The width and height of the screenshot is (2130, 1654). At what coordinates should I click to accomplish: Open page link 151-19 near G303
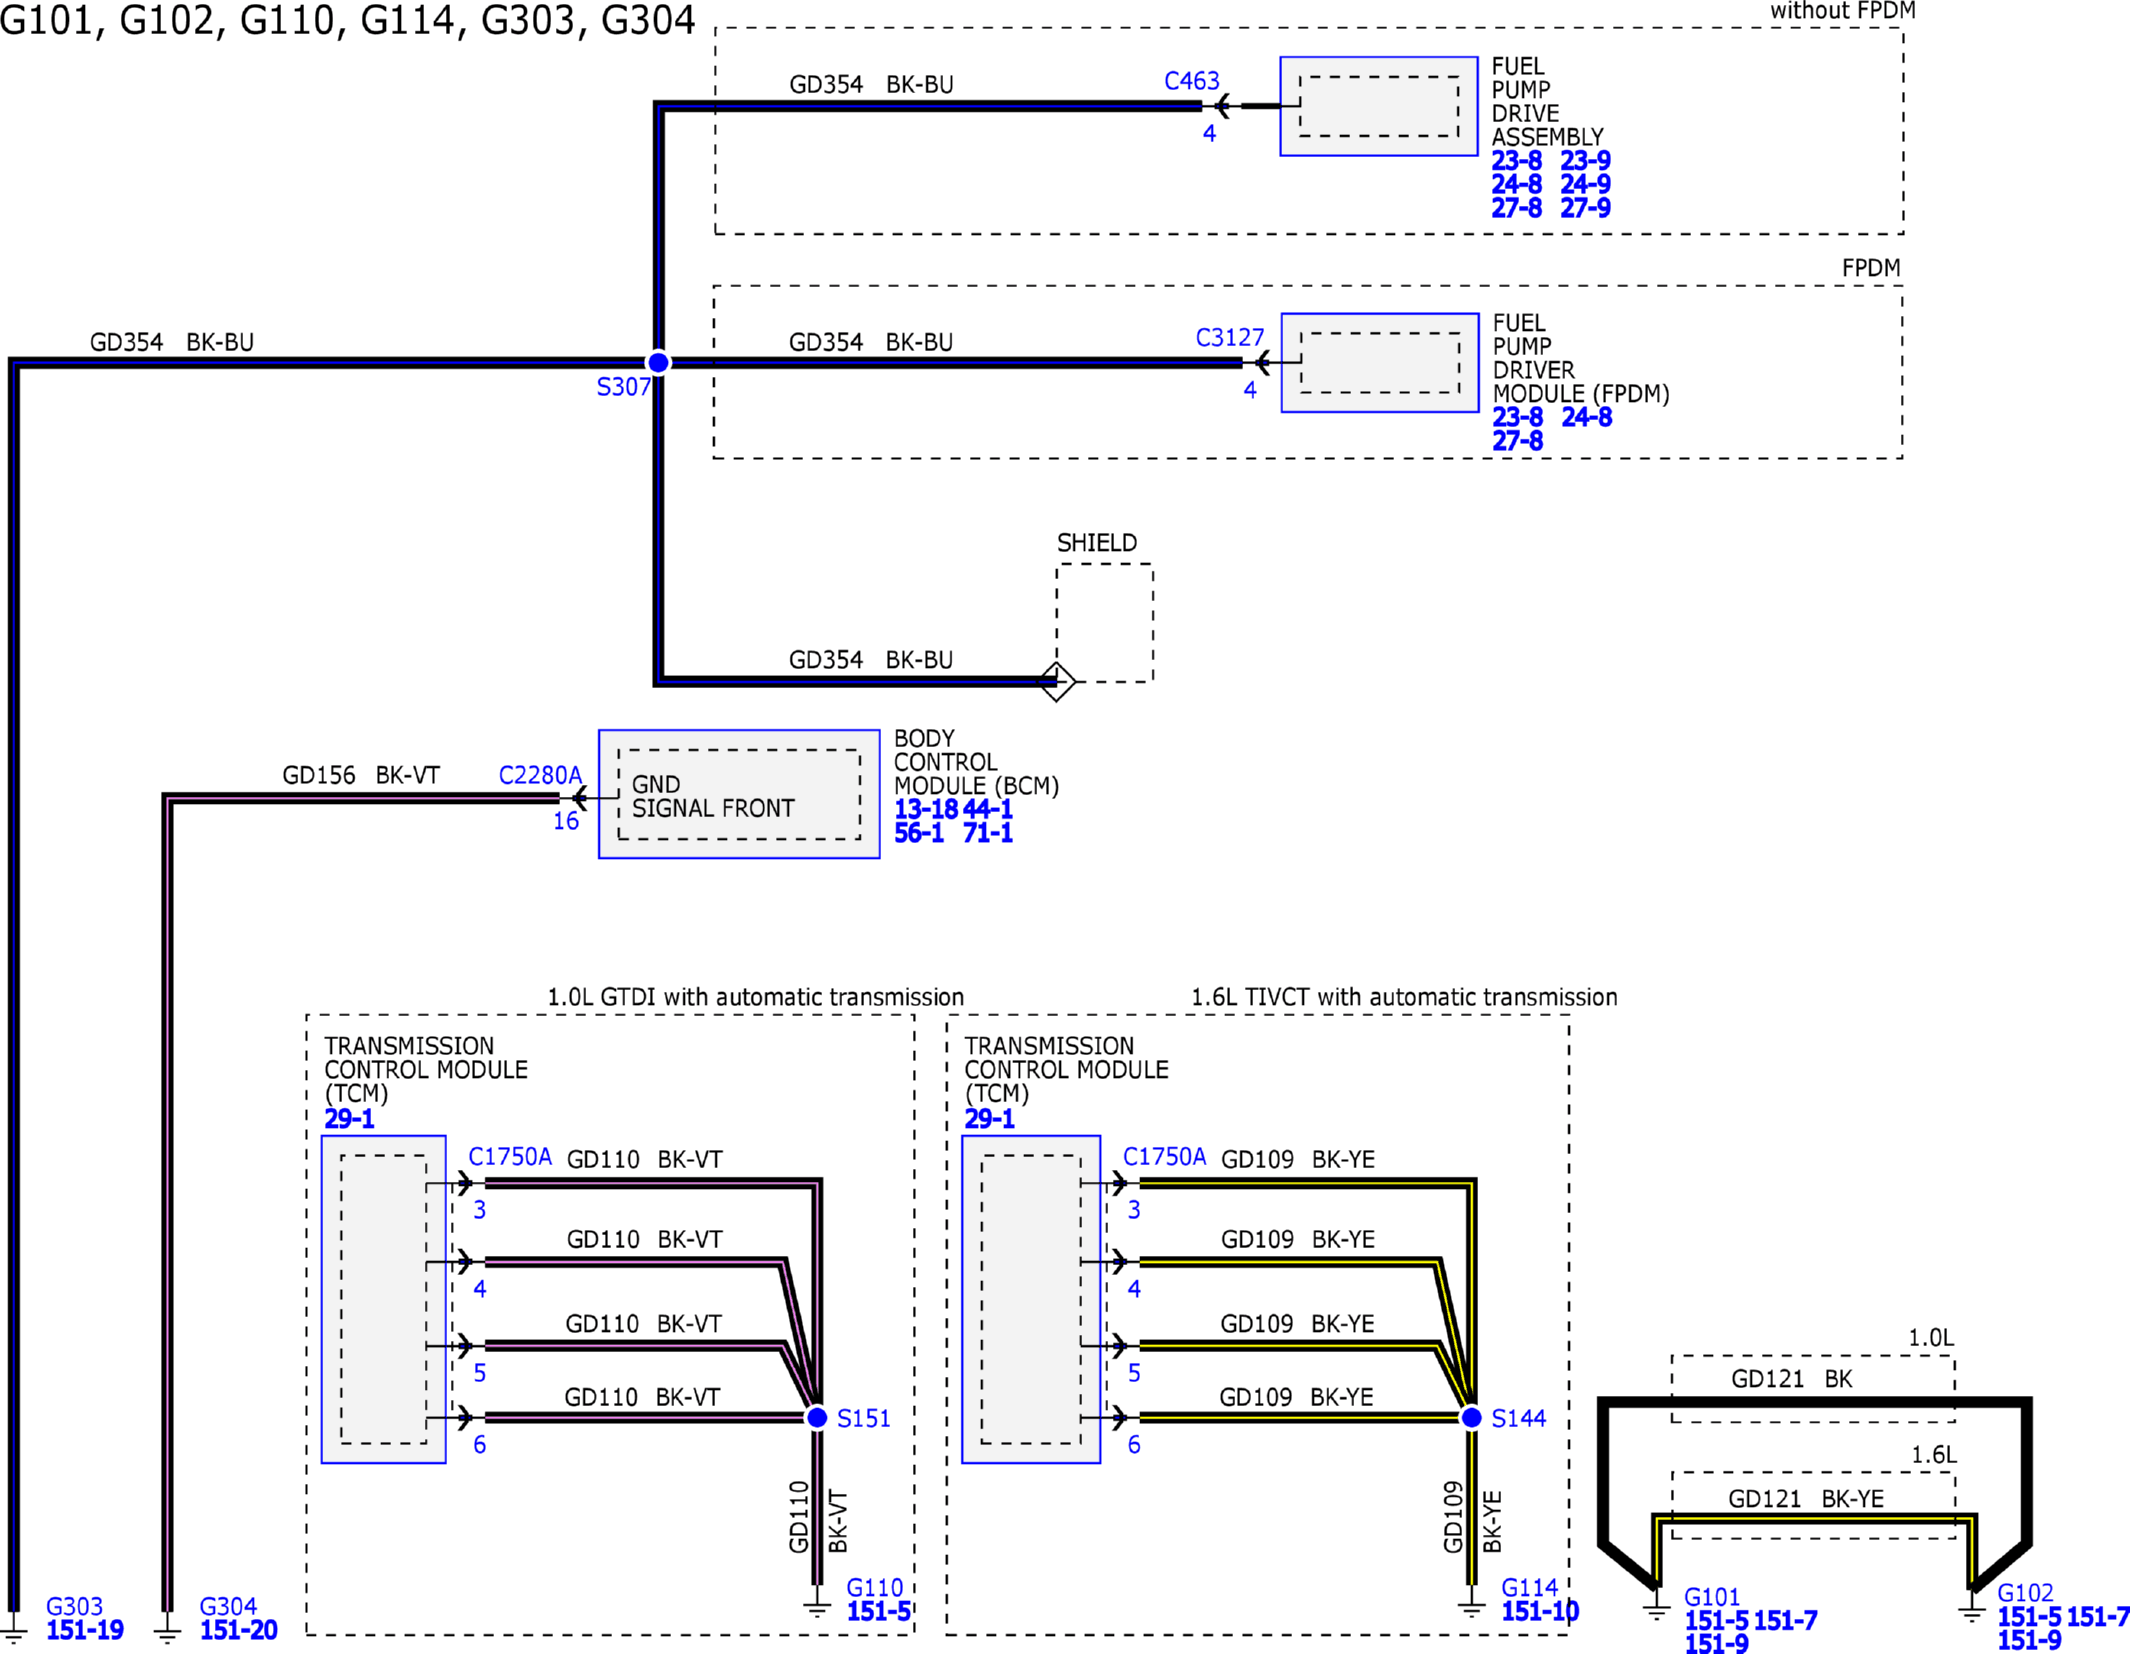[85, 1631]
